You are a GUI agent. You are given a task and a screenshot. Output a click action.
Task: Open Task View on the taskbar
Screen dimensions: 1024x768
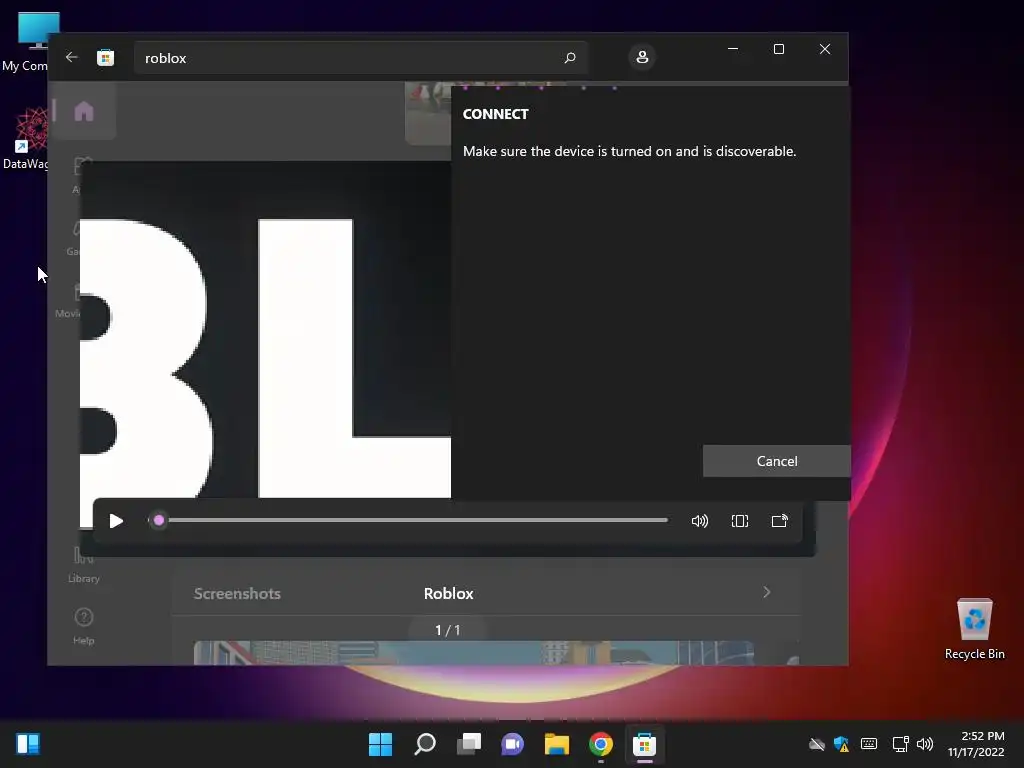click(x=469, y=744)
